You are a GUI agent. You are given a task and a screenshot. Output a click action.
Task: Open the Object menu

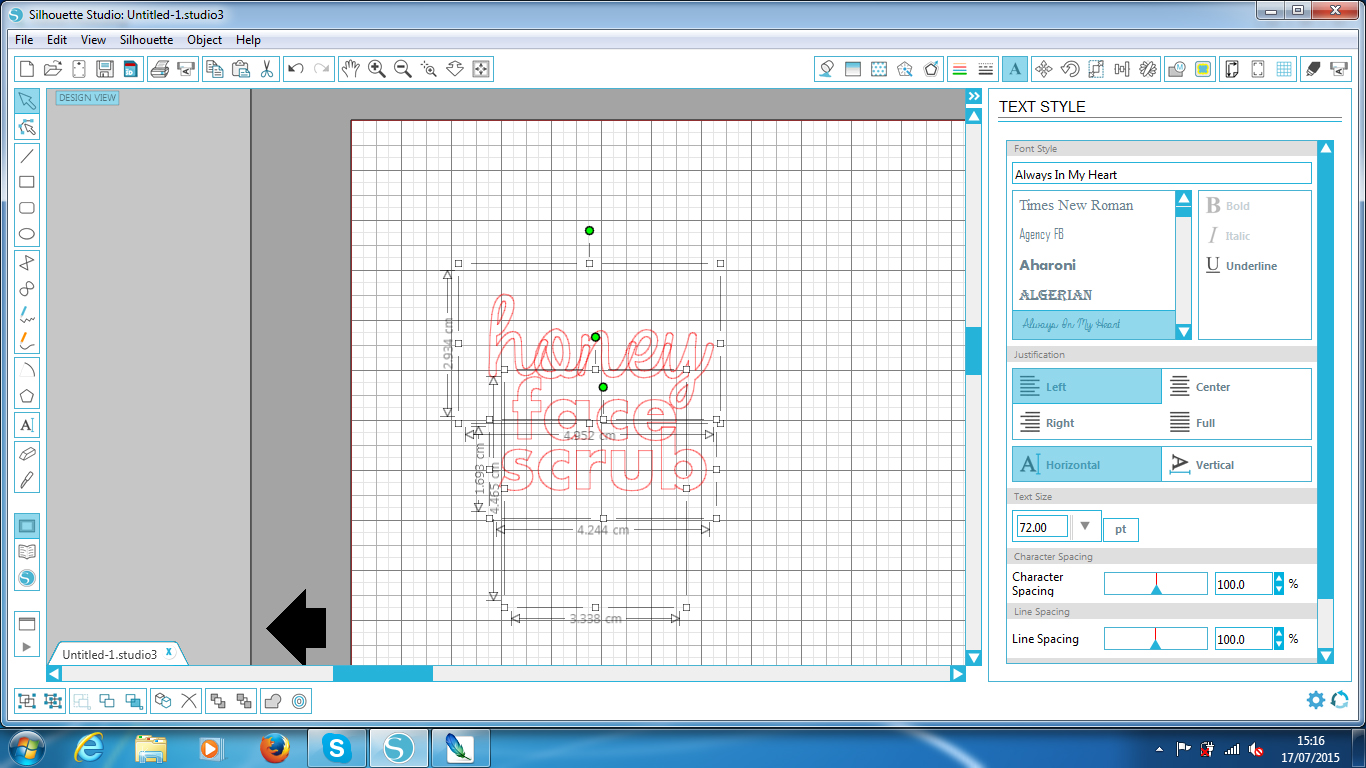click(x=205, y=40)
